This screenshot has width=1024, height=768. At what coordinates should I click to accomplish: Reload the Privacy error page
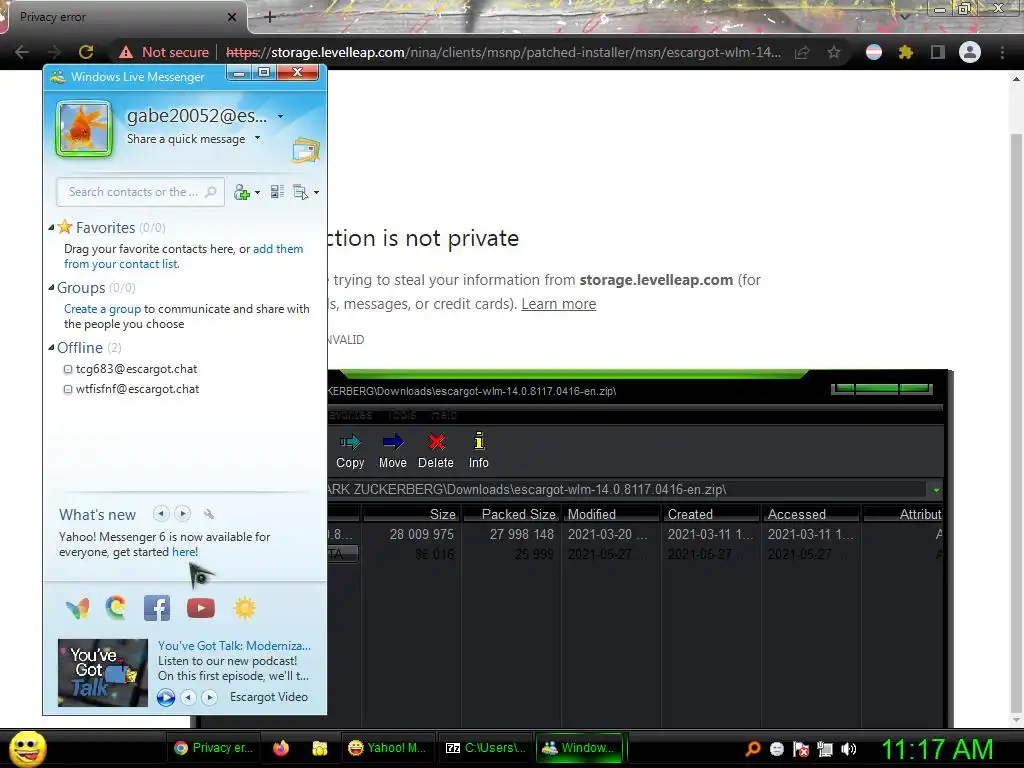(86, 52)
